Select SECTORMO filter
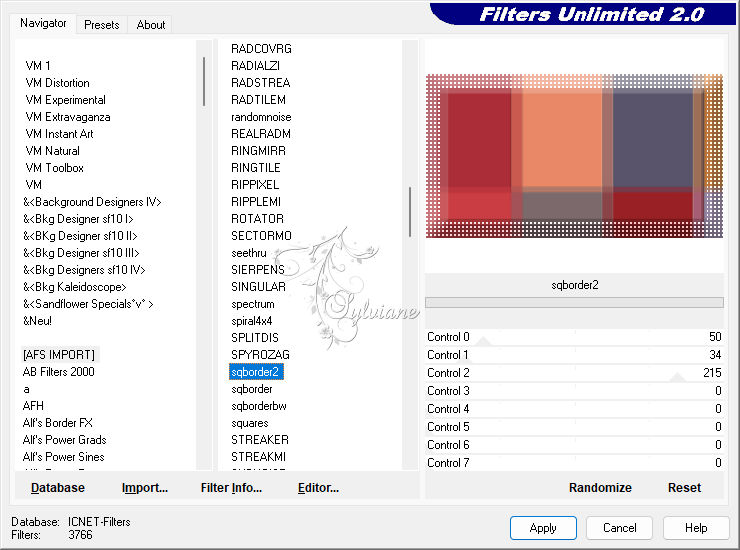 [x=261, y=236]
